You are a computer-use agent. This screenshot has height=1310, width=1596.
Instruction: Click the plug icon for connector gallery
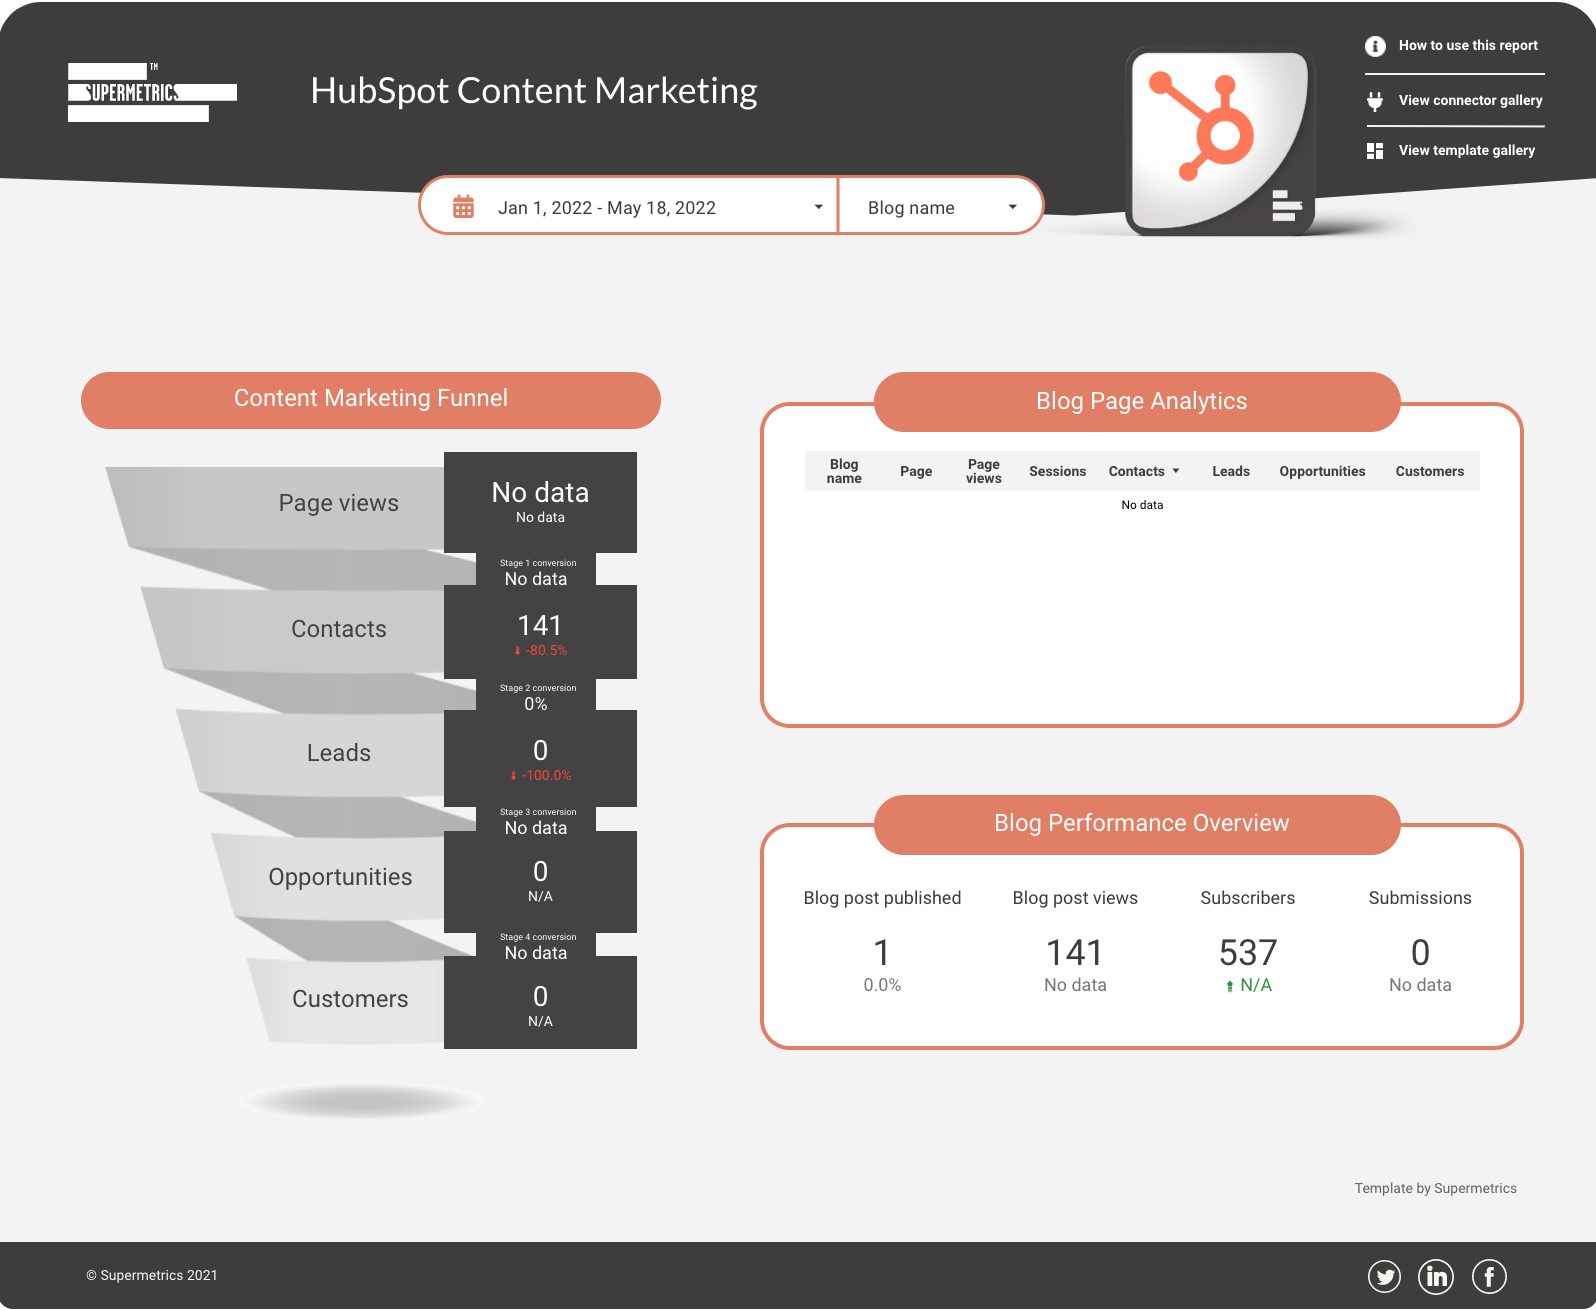(1375, 101)
